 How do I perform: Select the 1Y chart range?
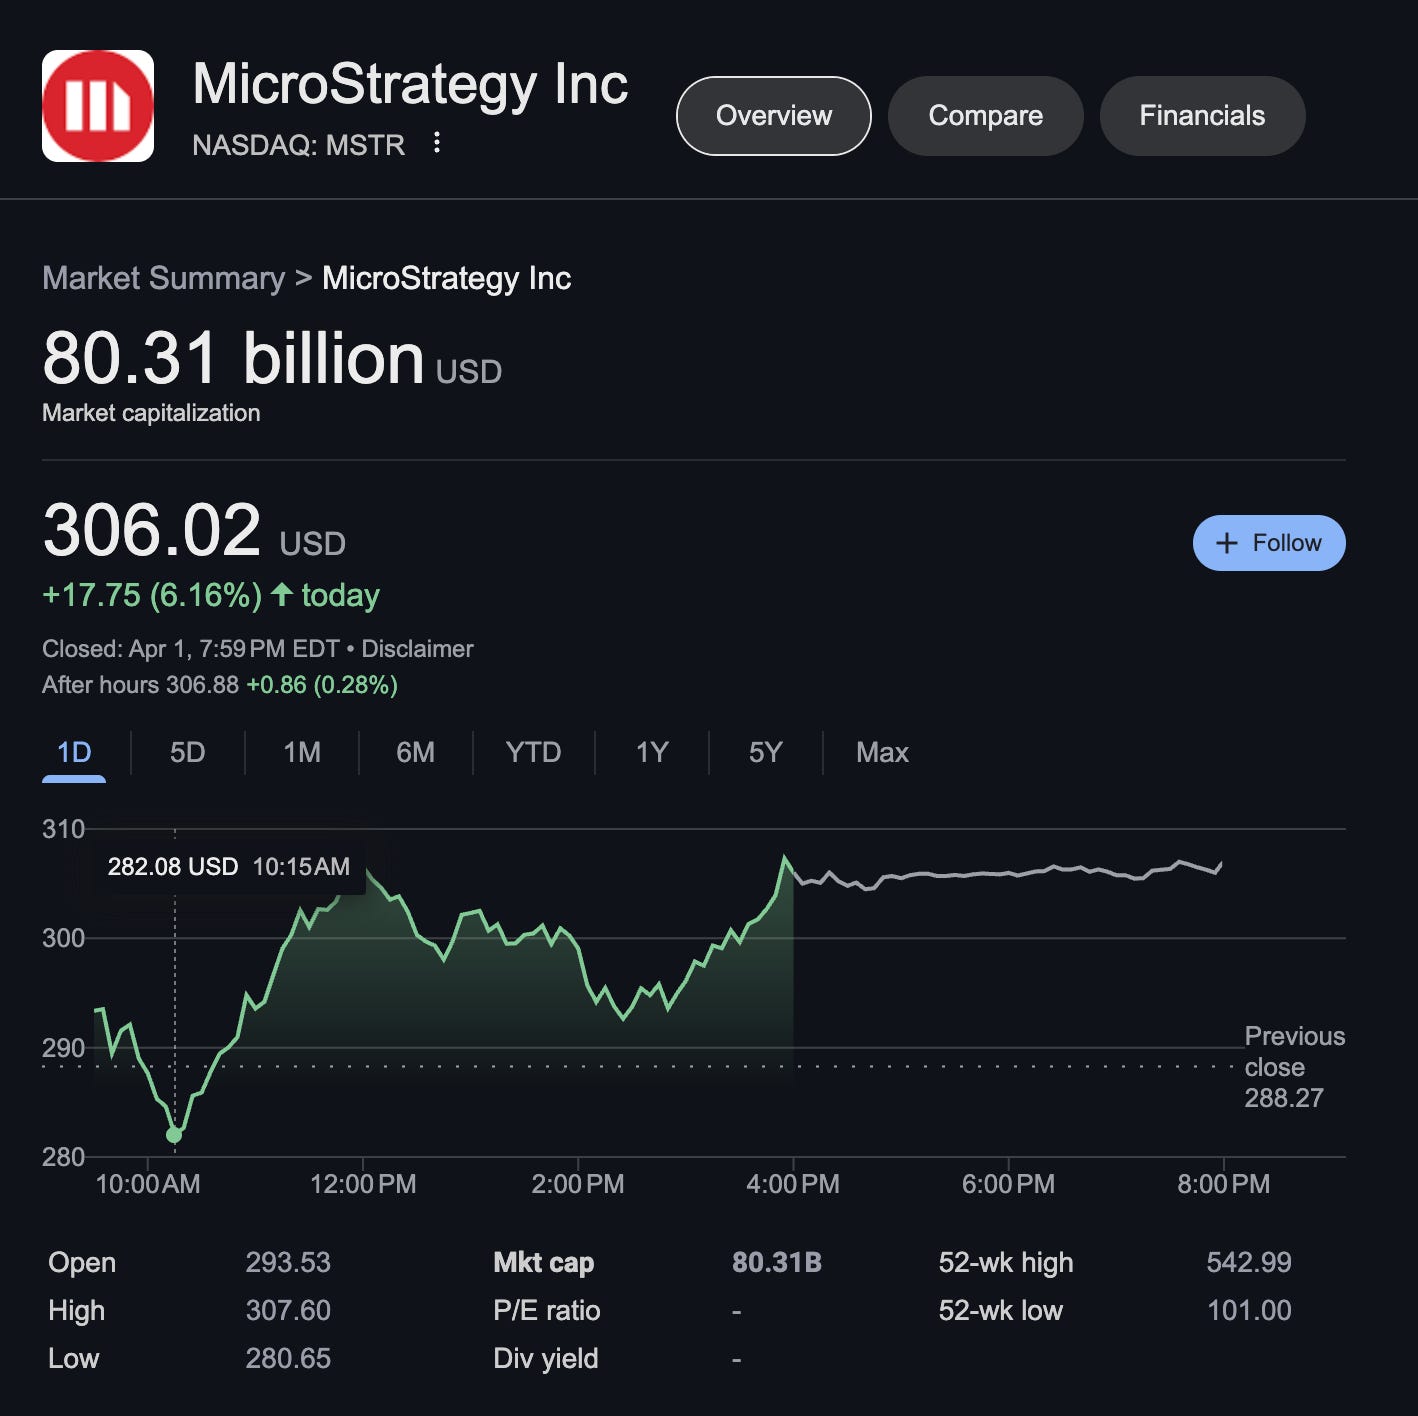pos(652,753)
